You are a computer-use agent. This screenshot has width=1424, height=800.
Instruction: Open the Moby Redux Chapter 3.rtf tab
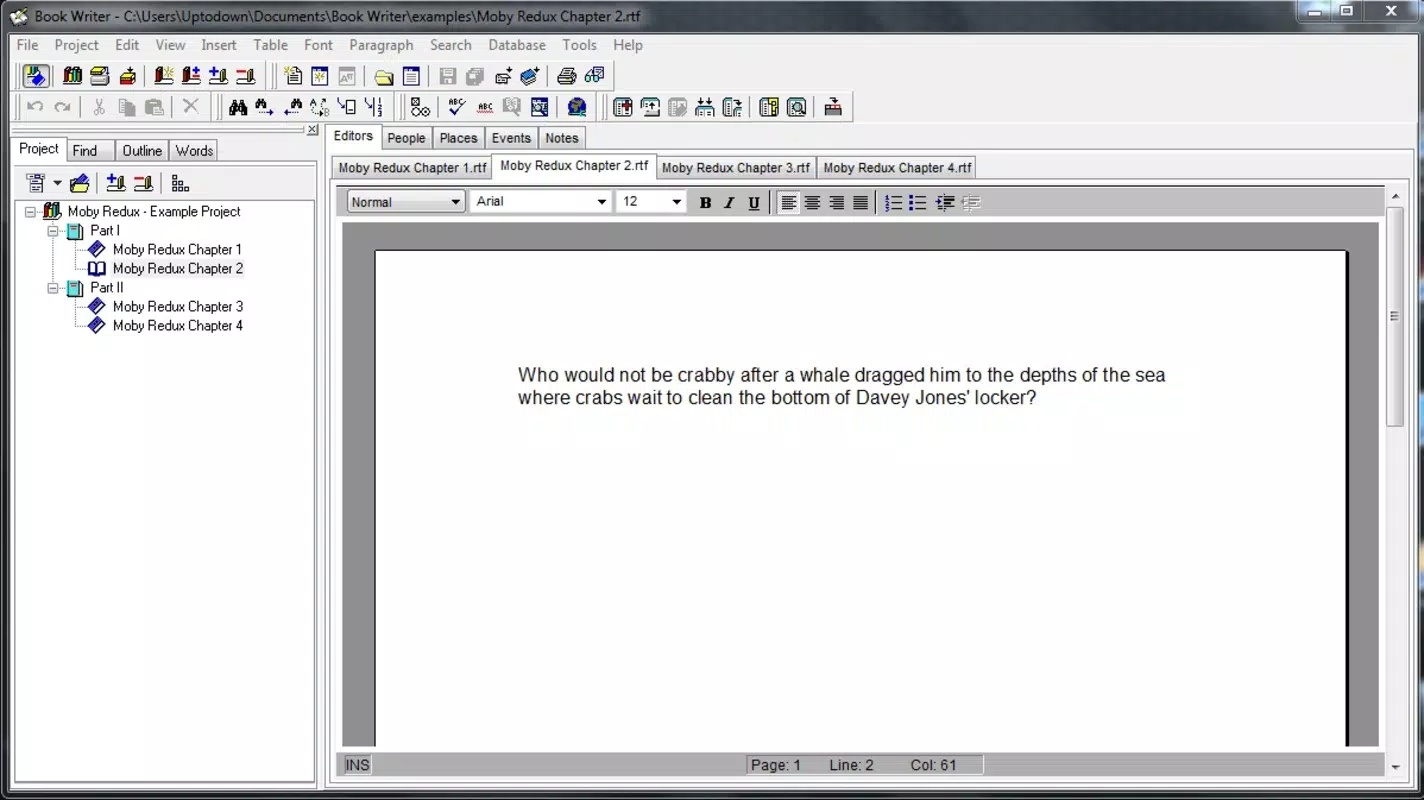736,168
